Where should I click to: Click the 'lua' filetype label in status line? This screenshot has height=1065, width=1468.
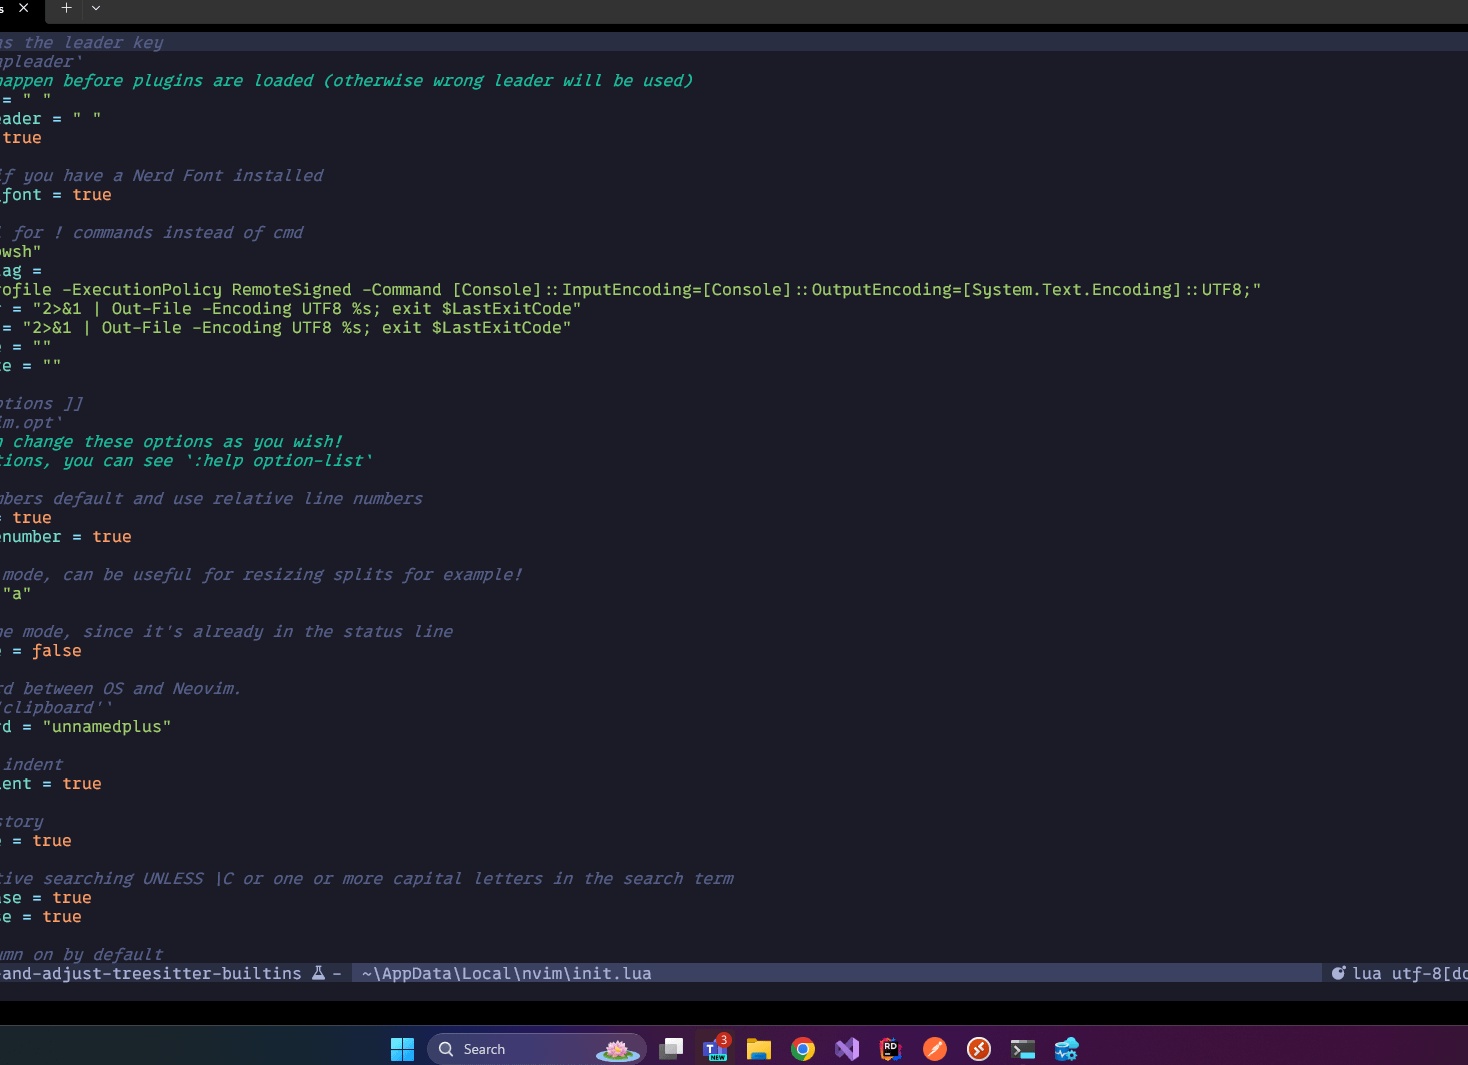pos(1367,973)
